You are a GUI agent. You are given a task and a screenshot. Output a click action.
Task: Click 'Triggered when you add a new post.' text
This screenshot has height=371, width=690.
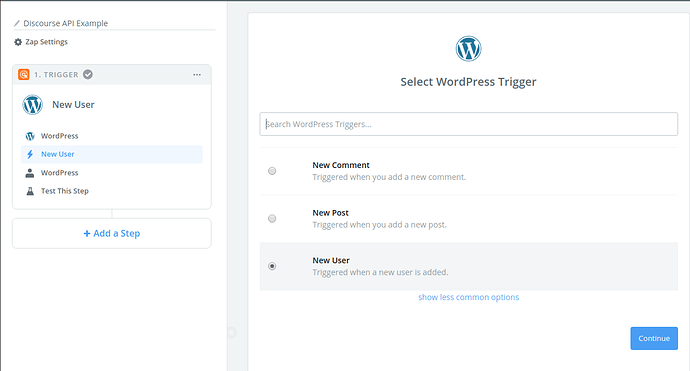(379, 225)
